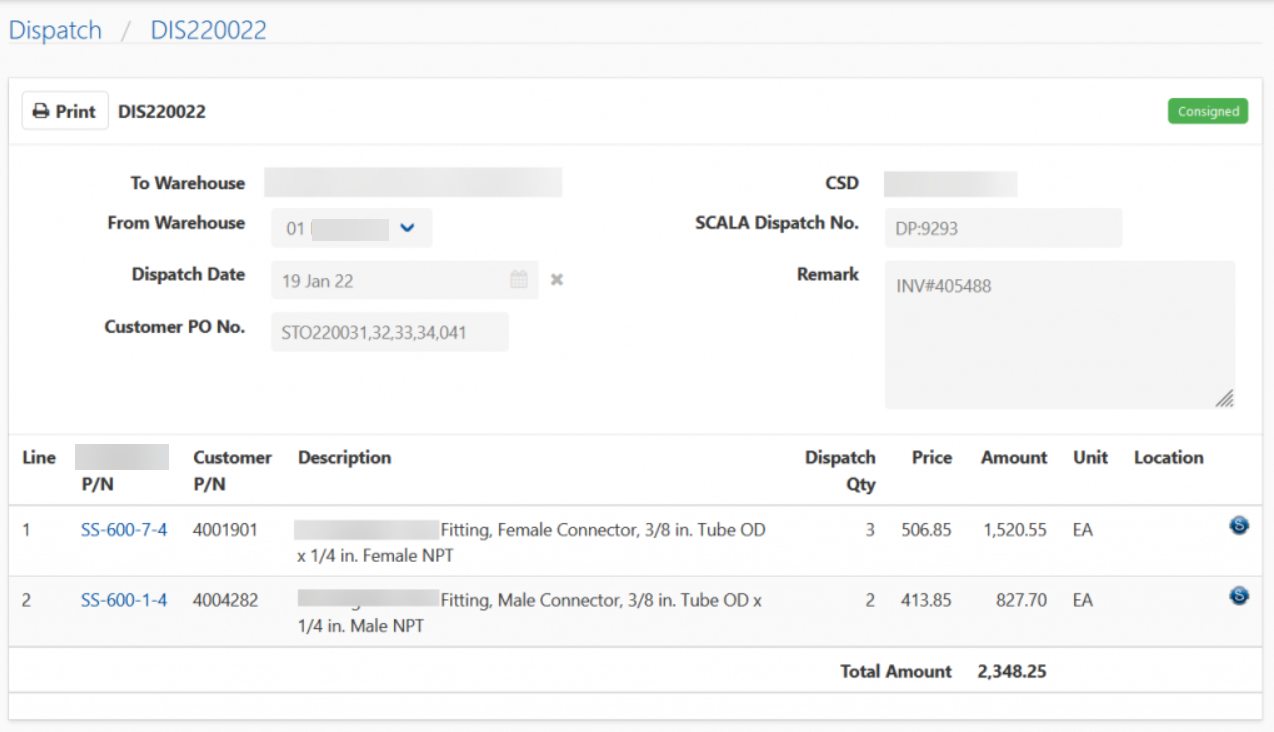The width and height of the screenshot is (1274, 732).
Task: Click the Consigned status badge
Action: pyautogui.click(x=1208, y=112)
